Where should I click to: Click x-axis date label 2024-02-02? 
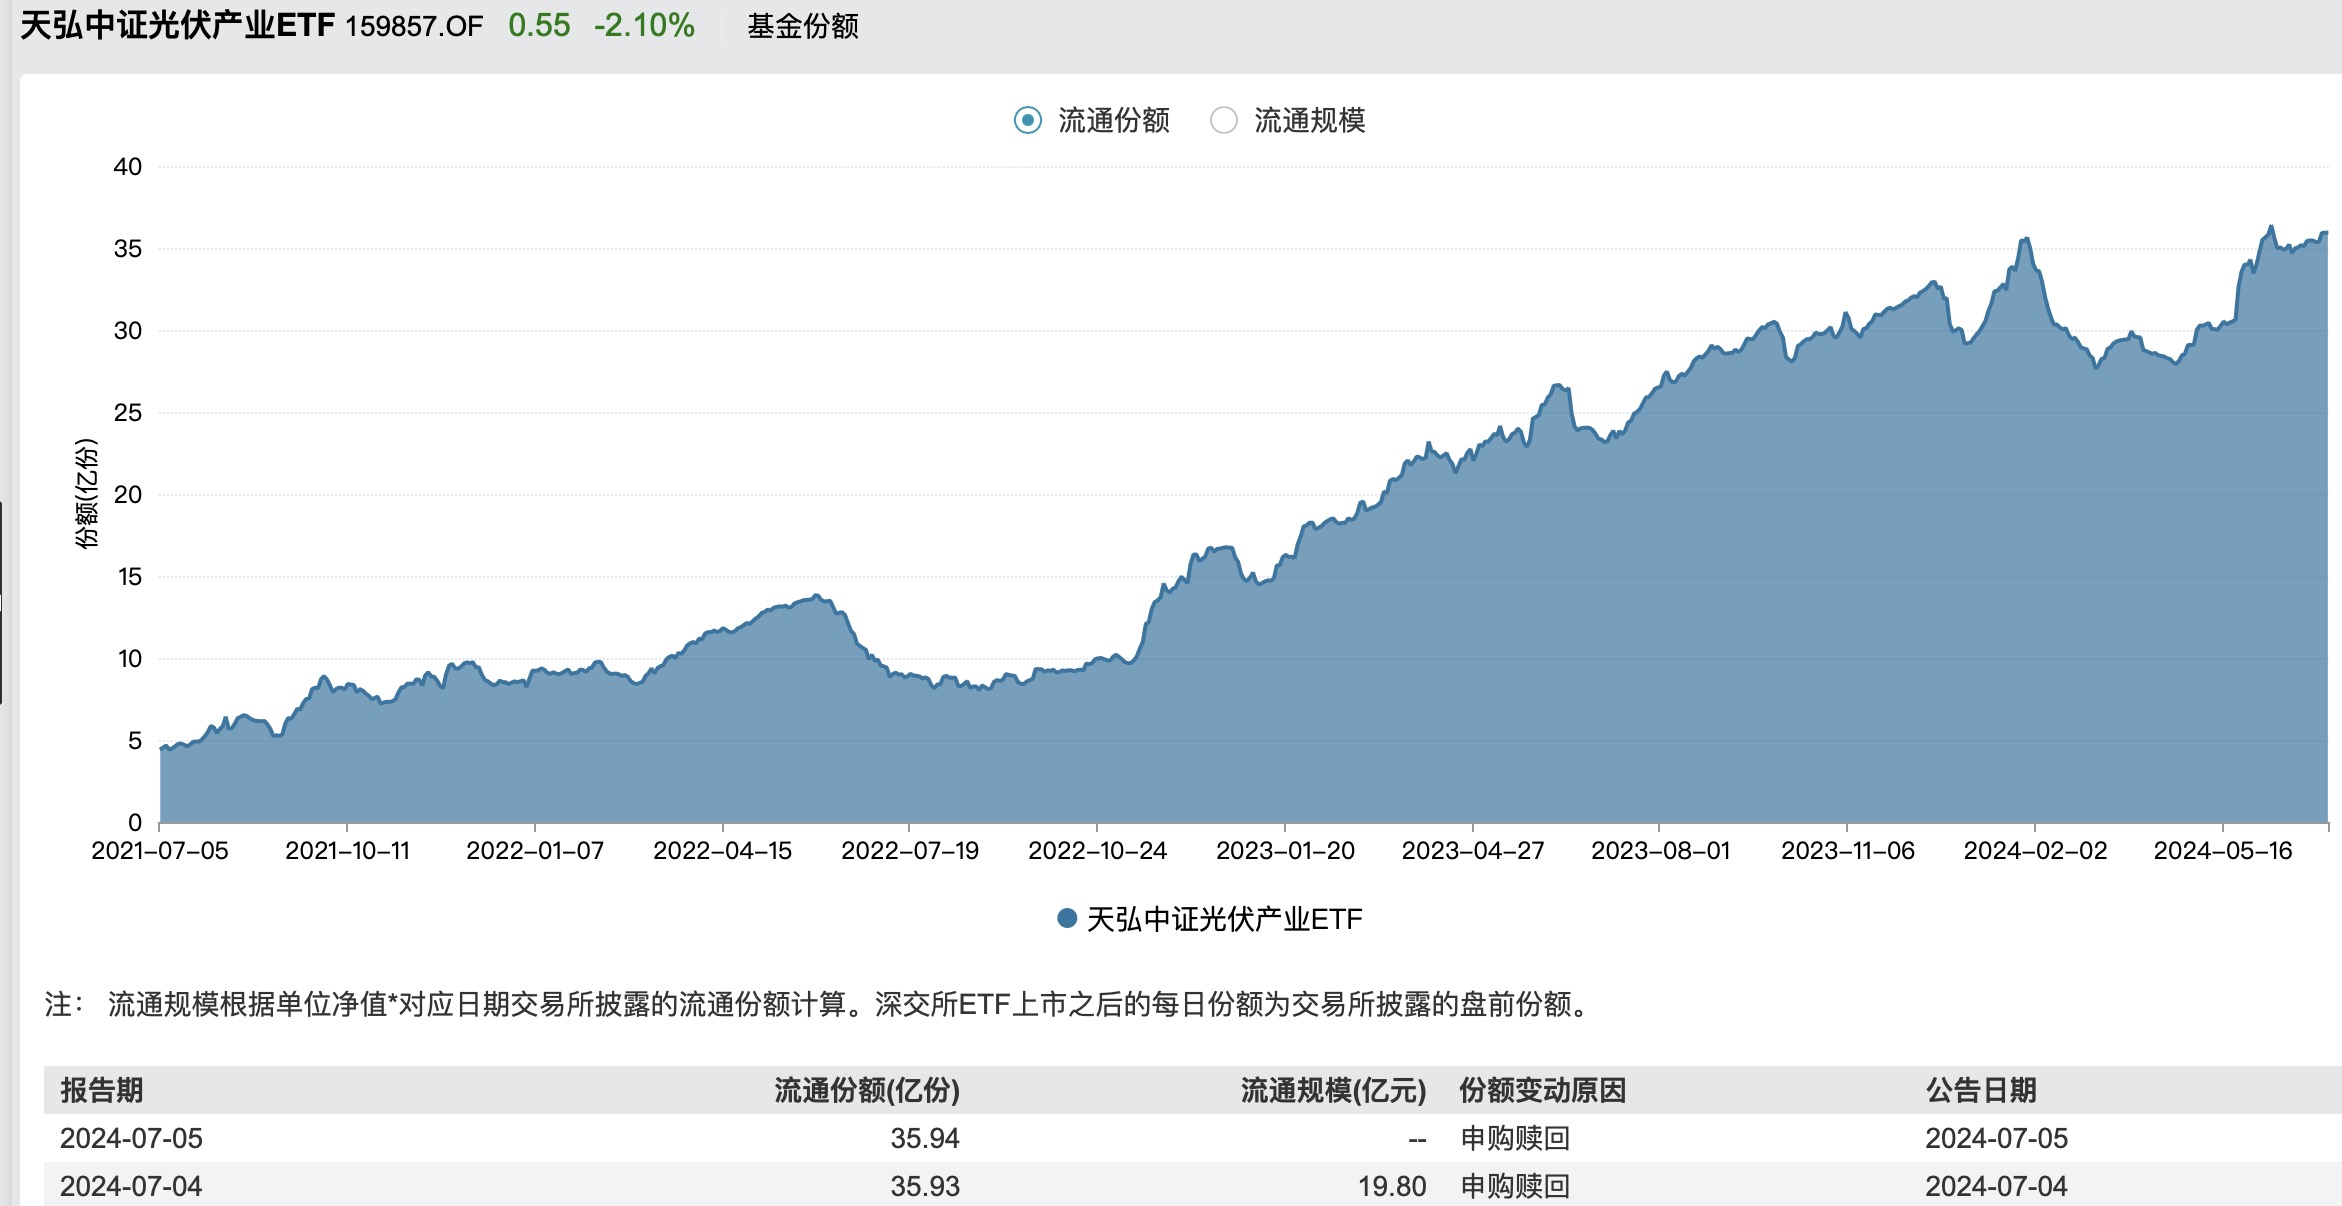click(2036, 851)
